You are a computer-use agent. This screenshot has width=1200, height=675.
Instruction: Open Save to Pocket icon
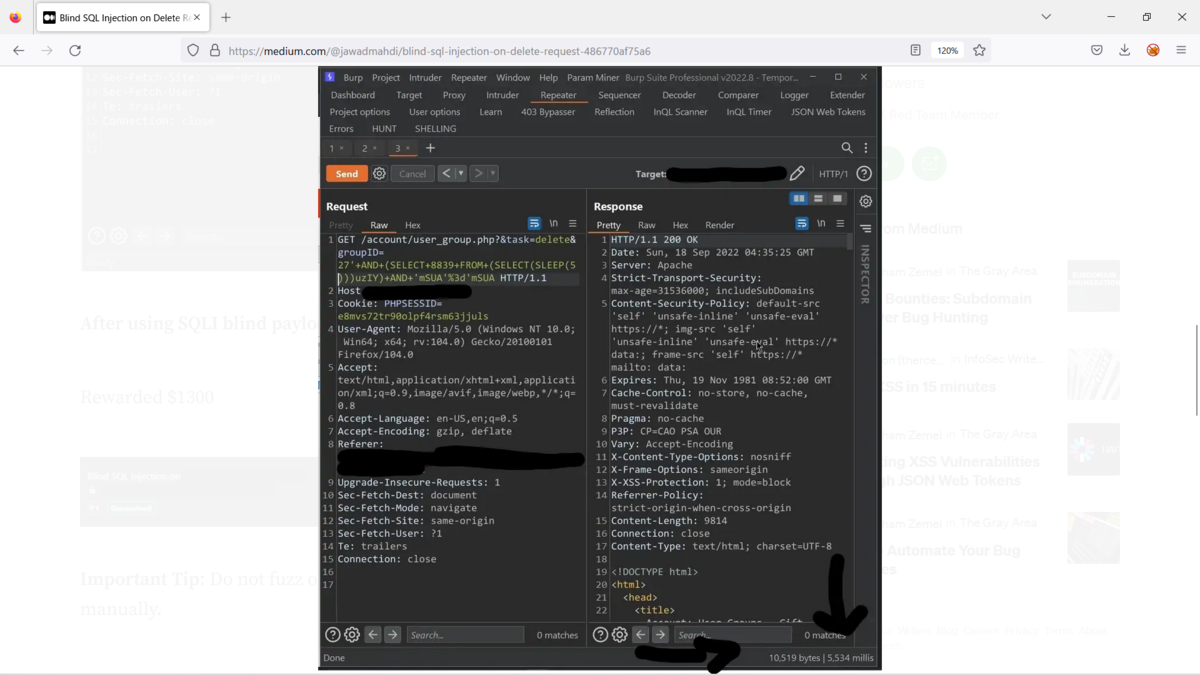[1097, 50]
